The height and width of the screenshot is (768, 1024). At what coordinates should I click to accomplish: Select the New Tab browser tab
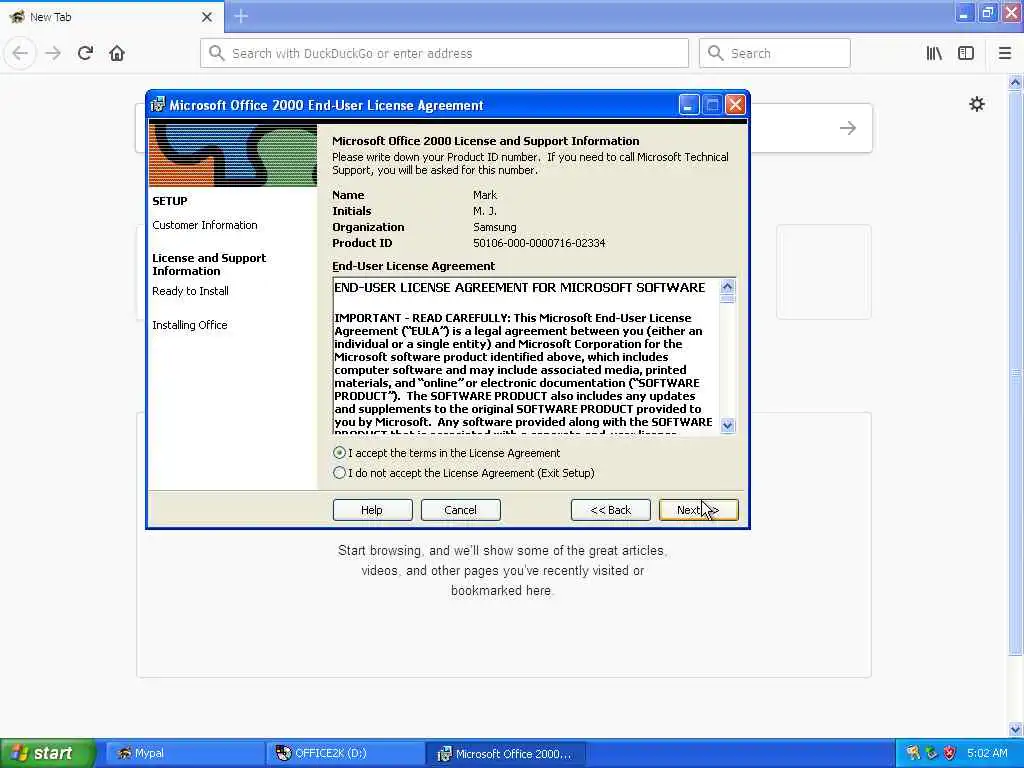[111, 17]
